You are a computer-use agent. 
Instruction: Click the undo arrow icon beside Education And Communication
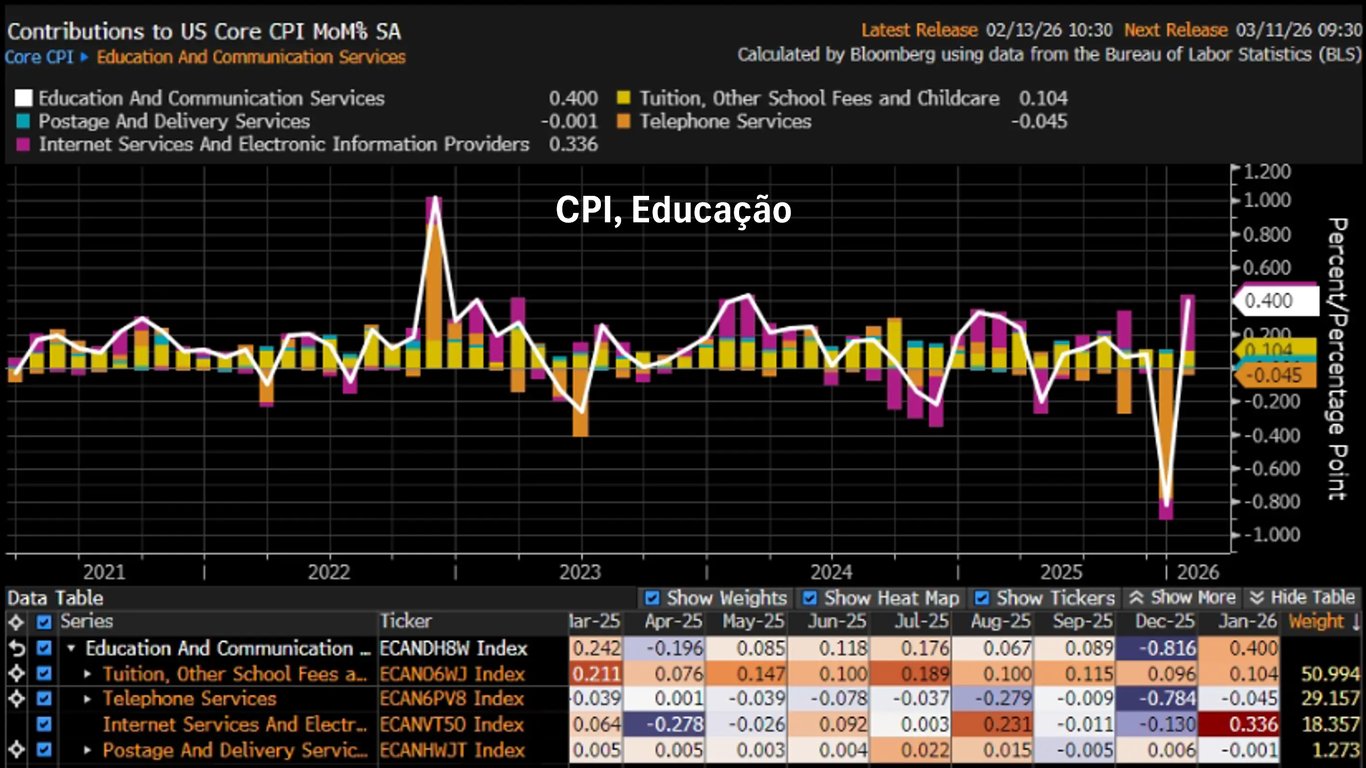pos(15,648)
